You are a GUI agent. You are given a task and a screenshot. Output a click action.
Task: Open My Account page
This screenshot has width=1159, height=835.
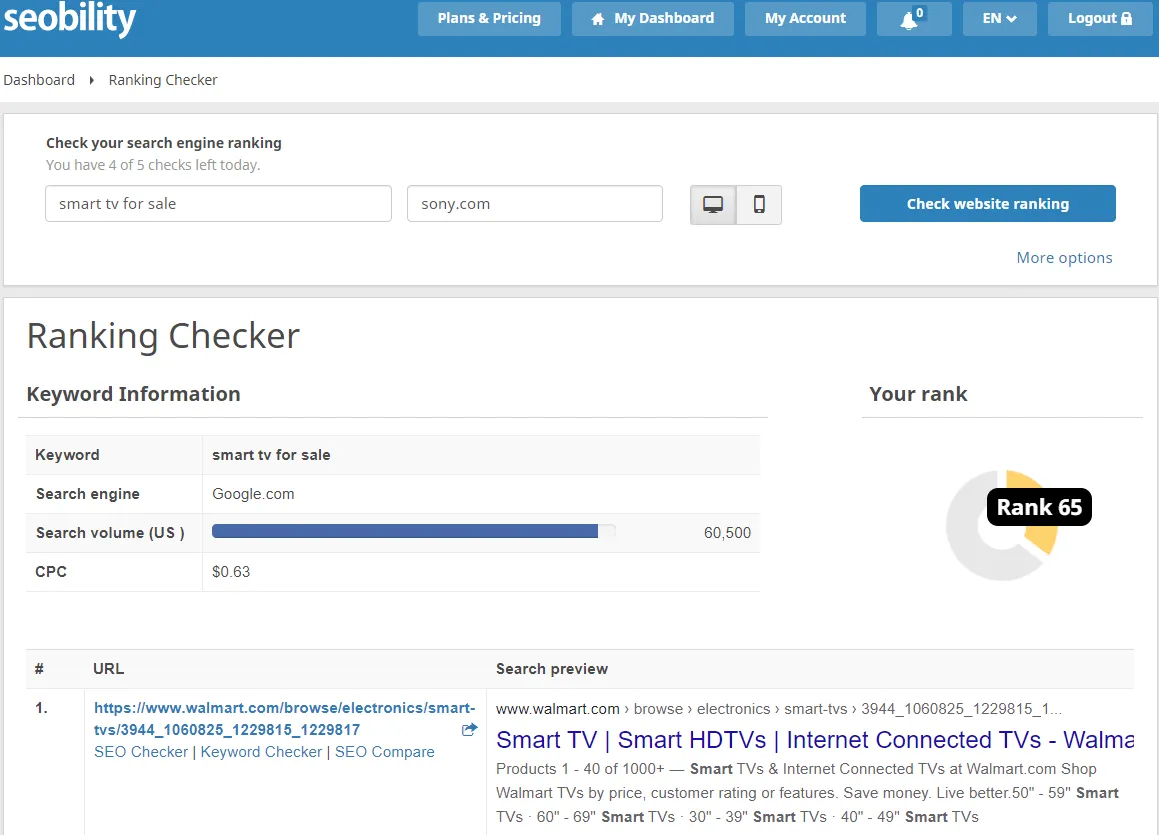tap(805, 19)
